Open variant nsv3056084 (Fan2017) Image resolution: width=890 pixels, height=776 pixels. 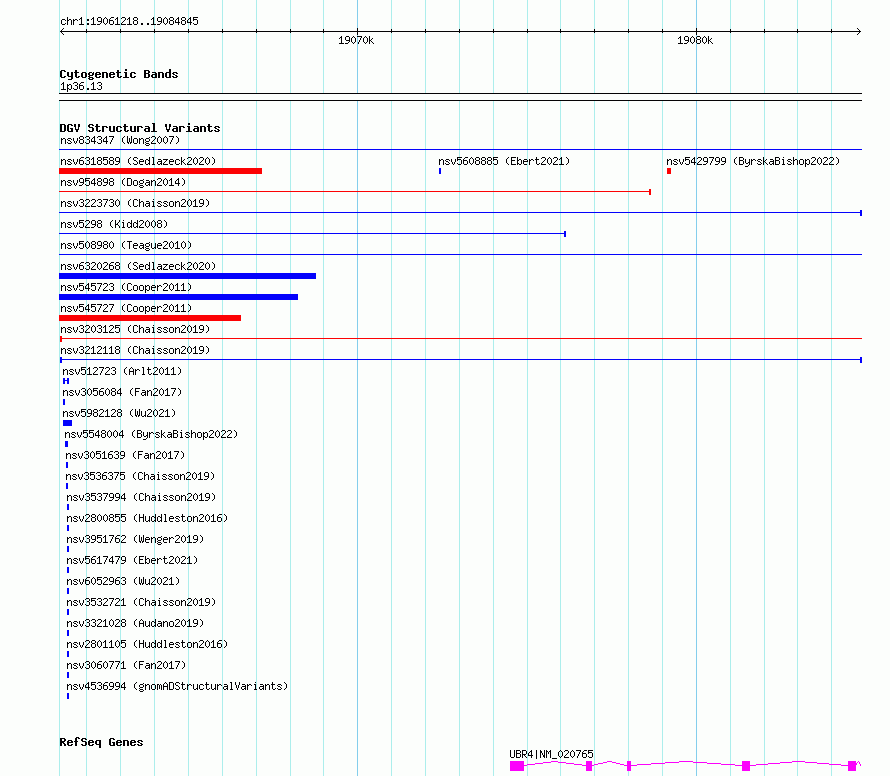(x=122, y=392)
